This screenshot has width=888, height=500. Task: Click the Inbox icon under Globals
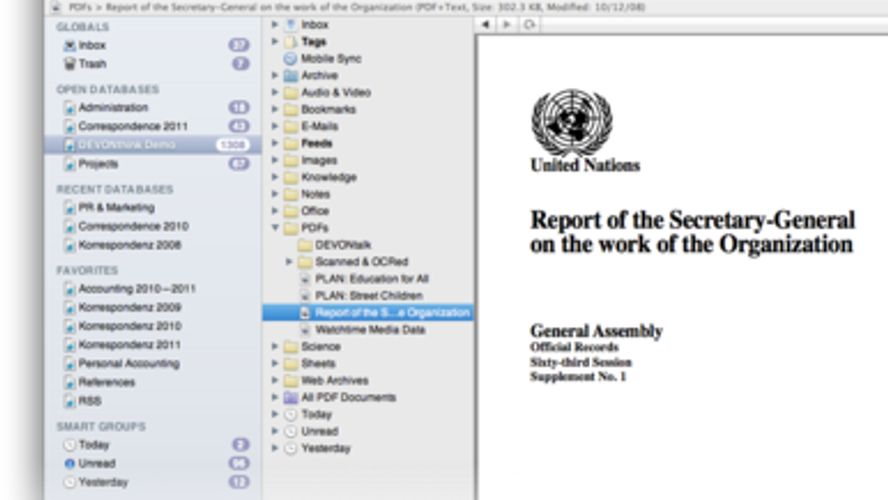[x=69, y=46]
